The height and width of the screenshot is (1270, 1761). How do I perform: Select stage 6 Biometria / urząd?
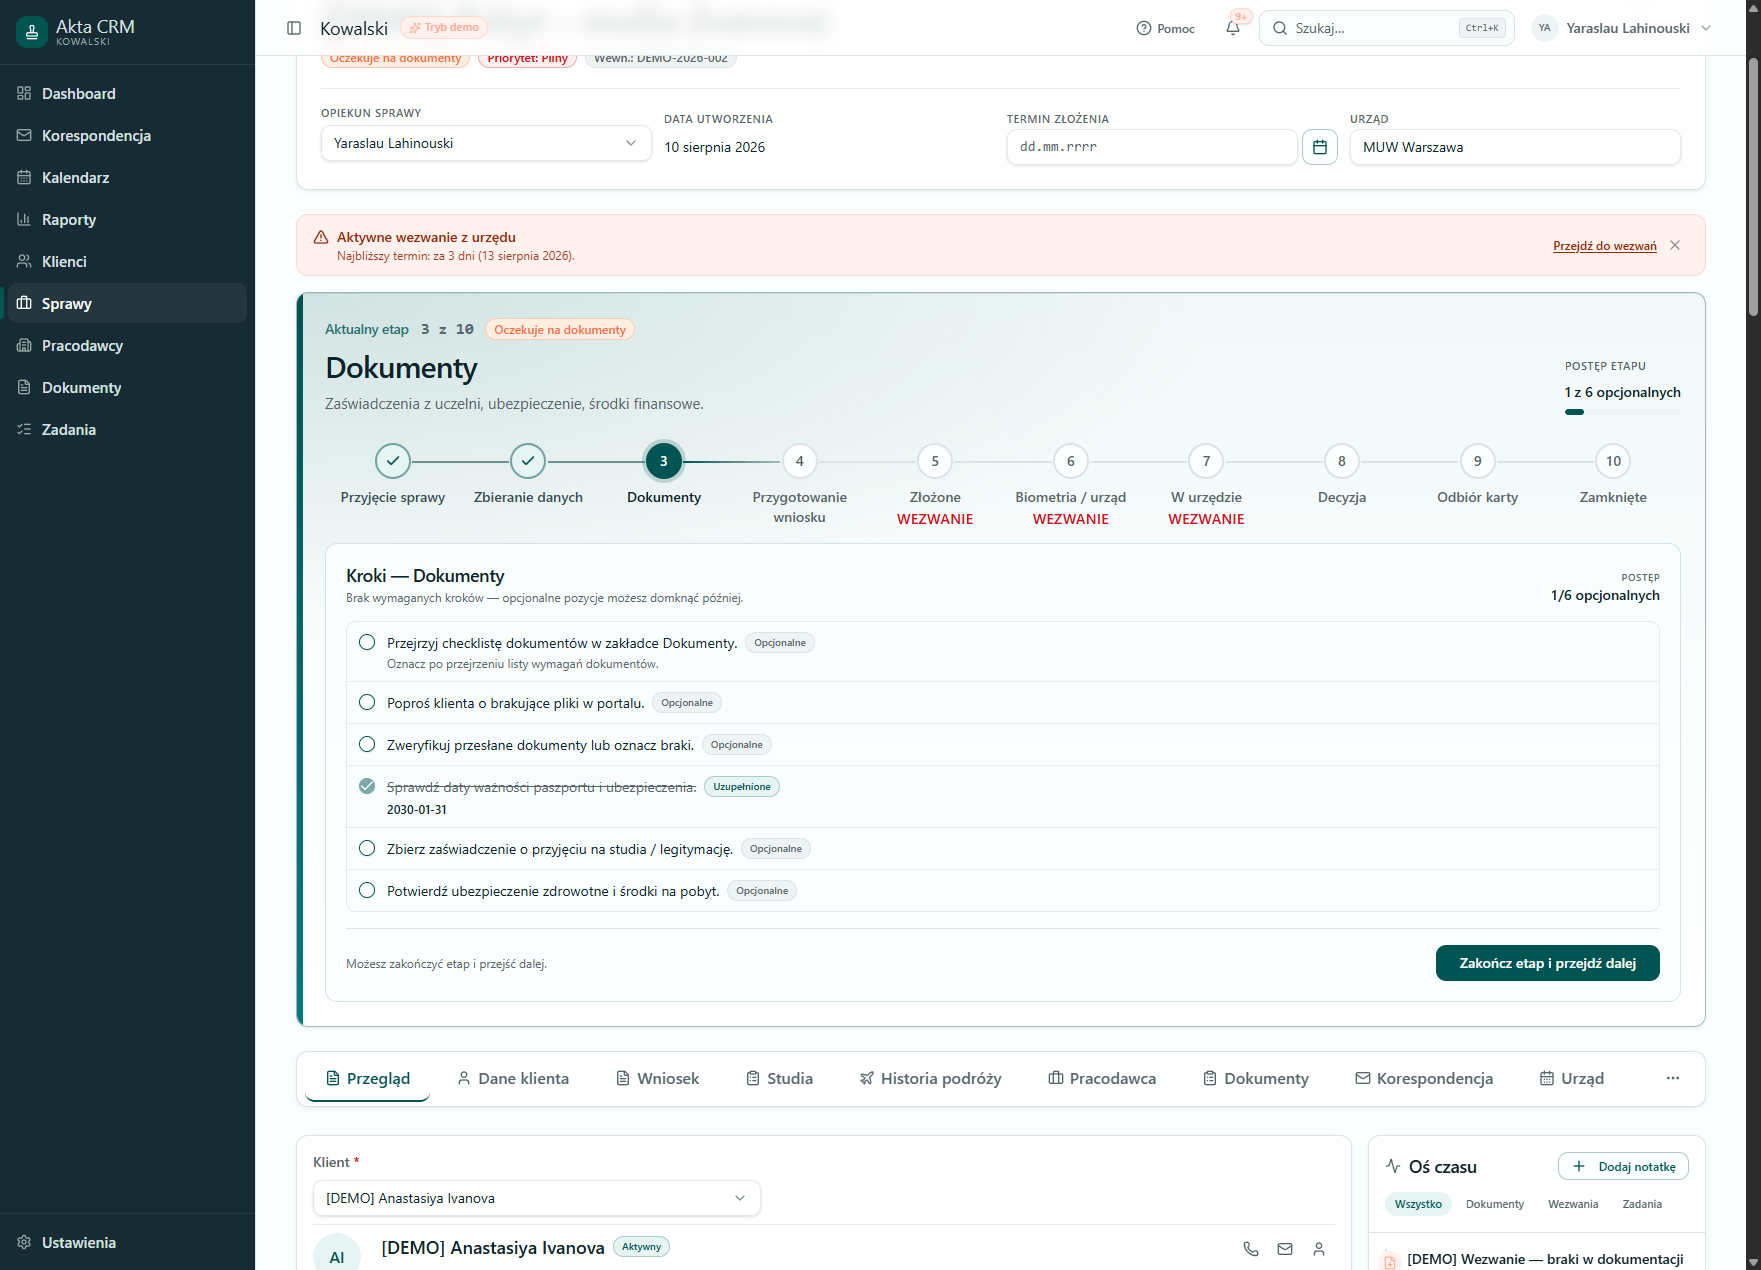[1071, 461]
